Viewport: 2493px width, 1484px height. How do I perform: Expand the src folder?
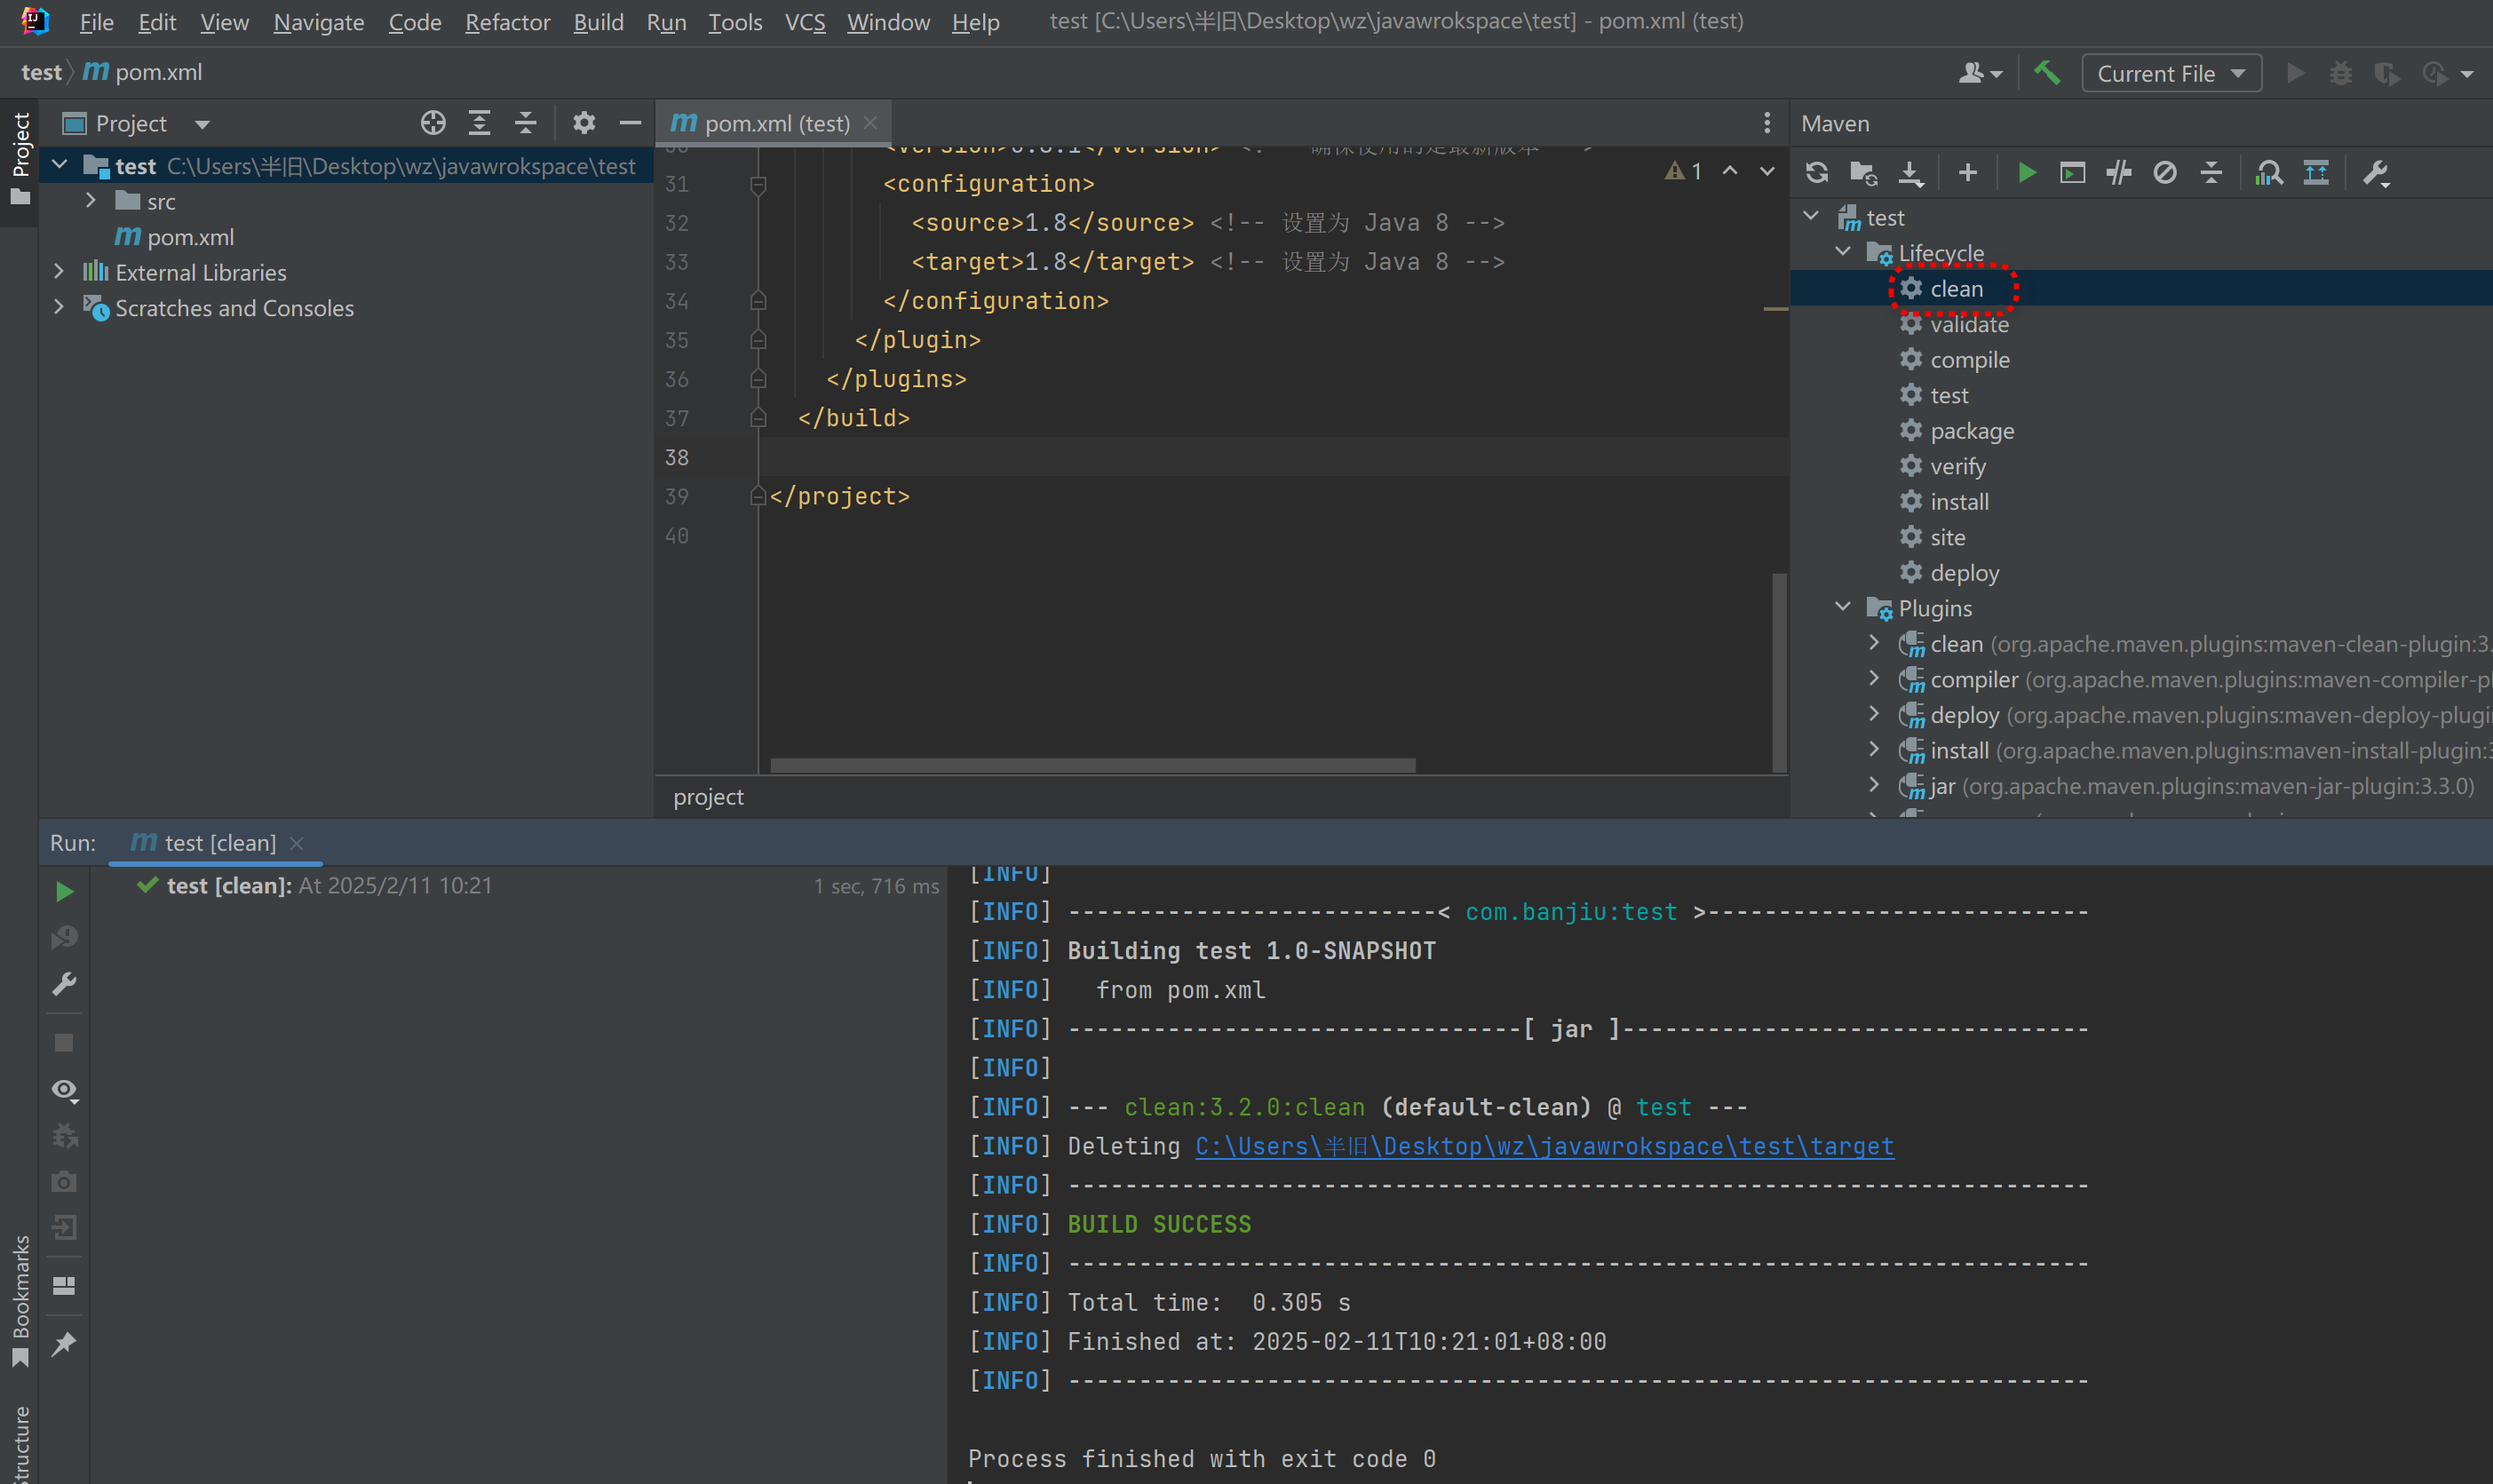[x=91, y=200]
